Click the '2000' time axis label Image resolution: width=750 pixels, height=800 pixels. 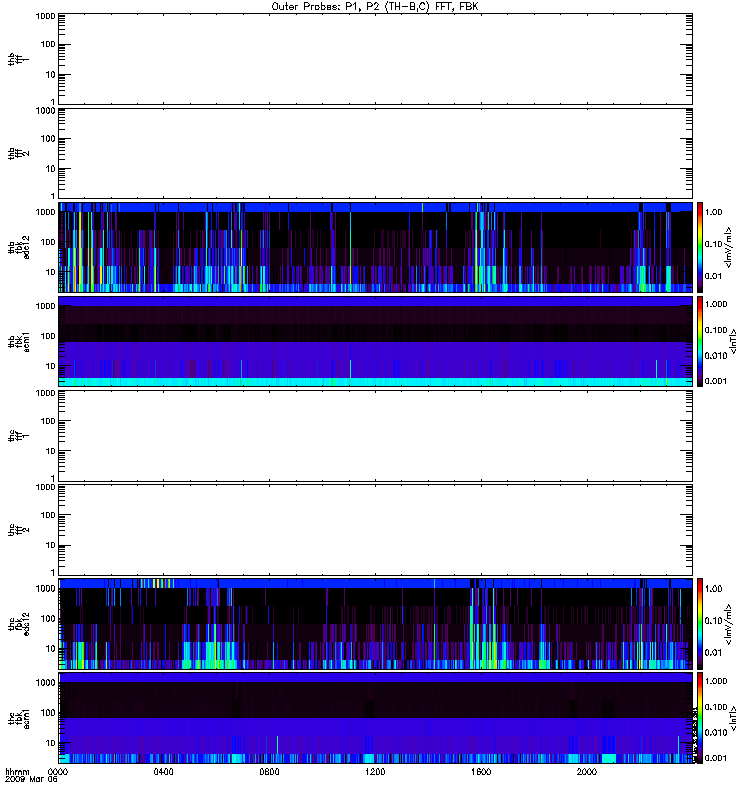click(587, 772)
